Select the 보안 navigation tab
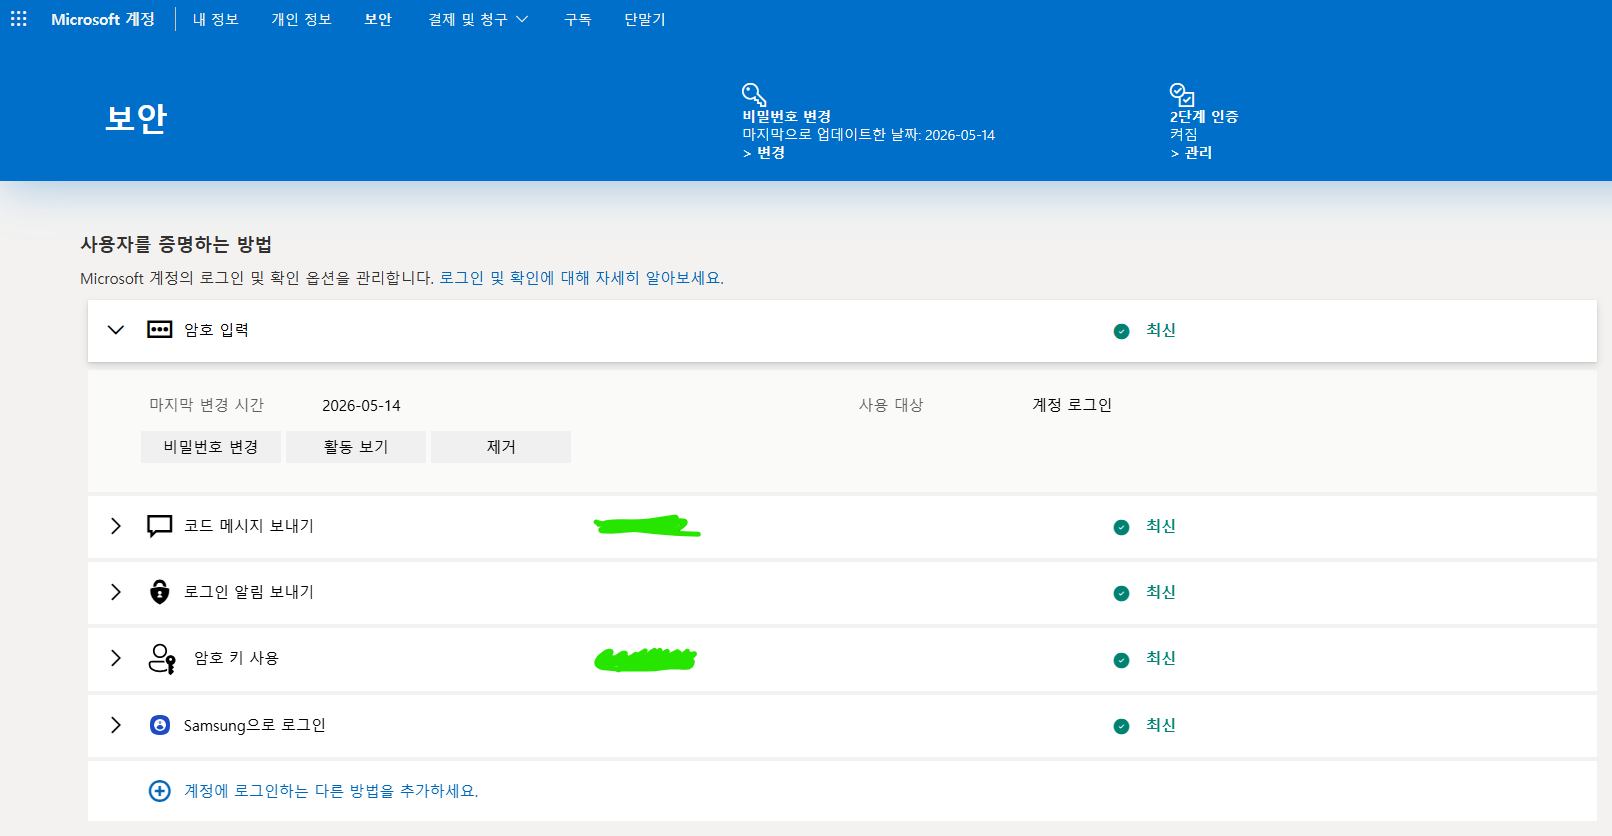The height and width of the screenshot is (836, 1612). point(378,19)
